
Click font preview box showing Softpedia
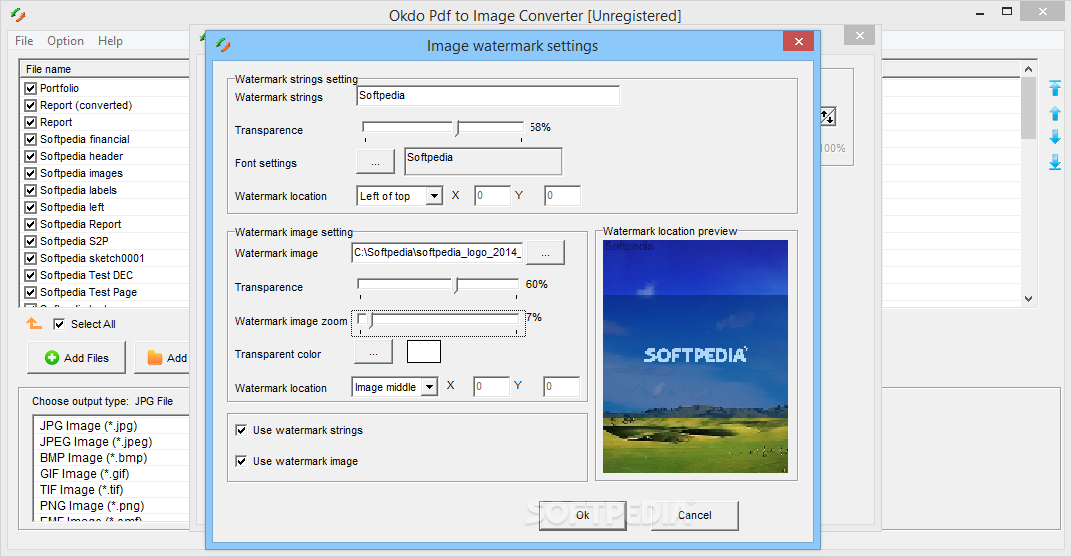(483, 161)
